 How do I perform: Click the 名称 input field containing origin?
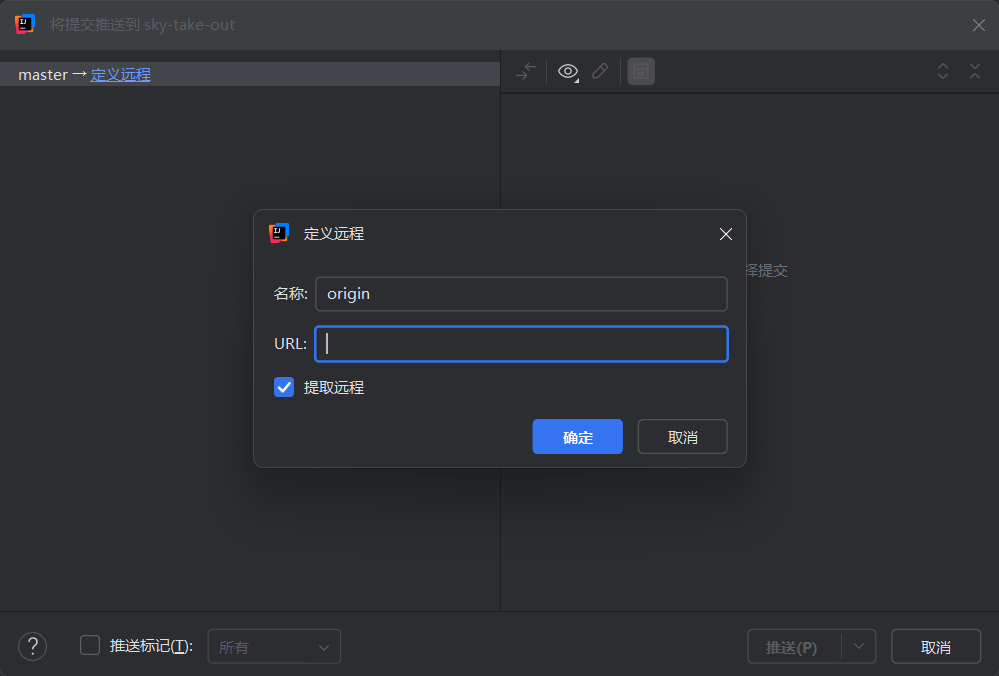[x=521, y=294]
